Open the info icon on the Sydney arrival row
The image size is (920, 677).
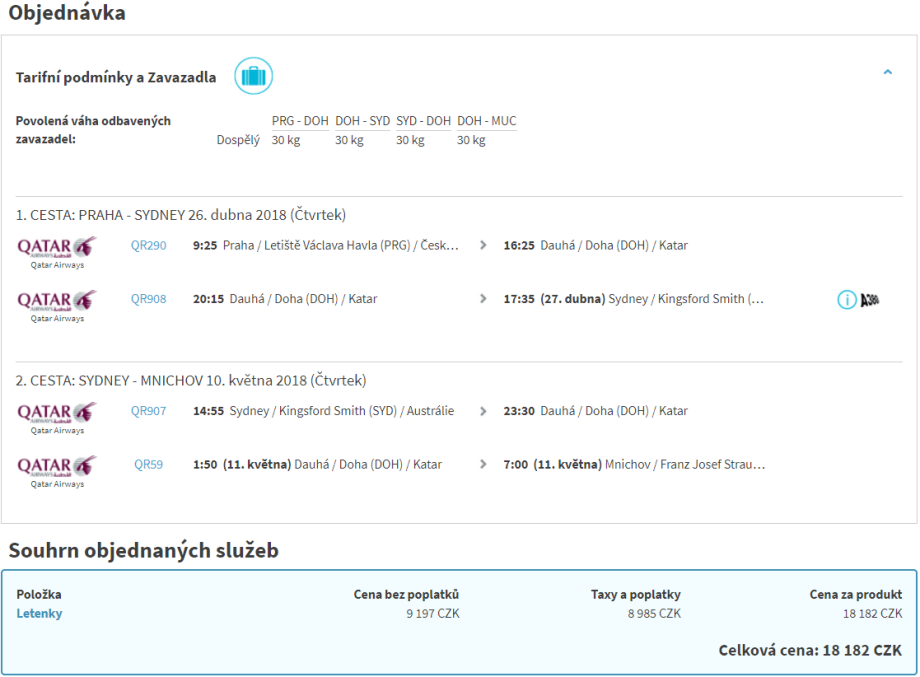tap(847, 299)
